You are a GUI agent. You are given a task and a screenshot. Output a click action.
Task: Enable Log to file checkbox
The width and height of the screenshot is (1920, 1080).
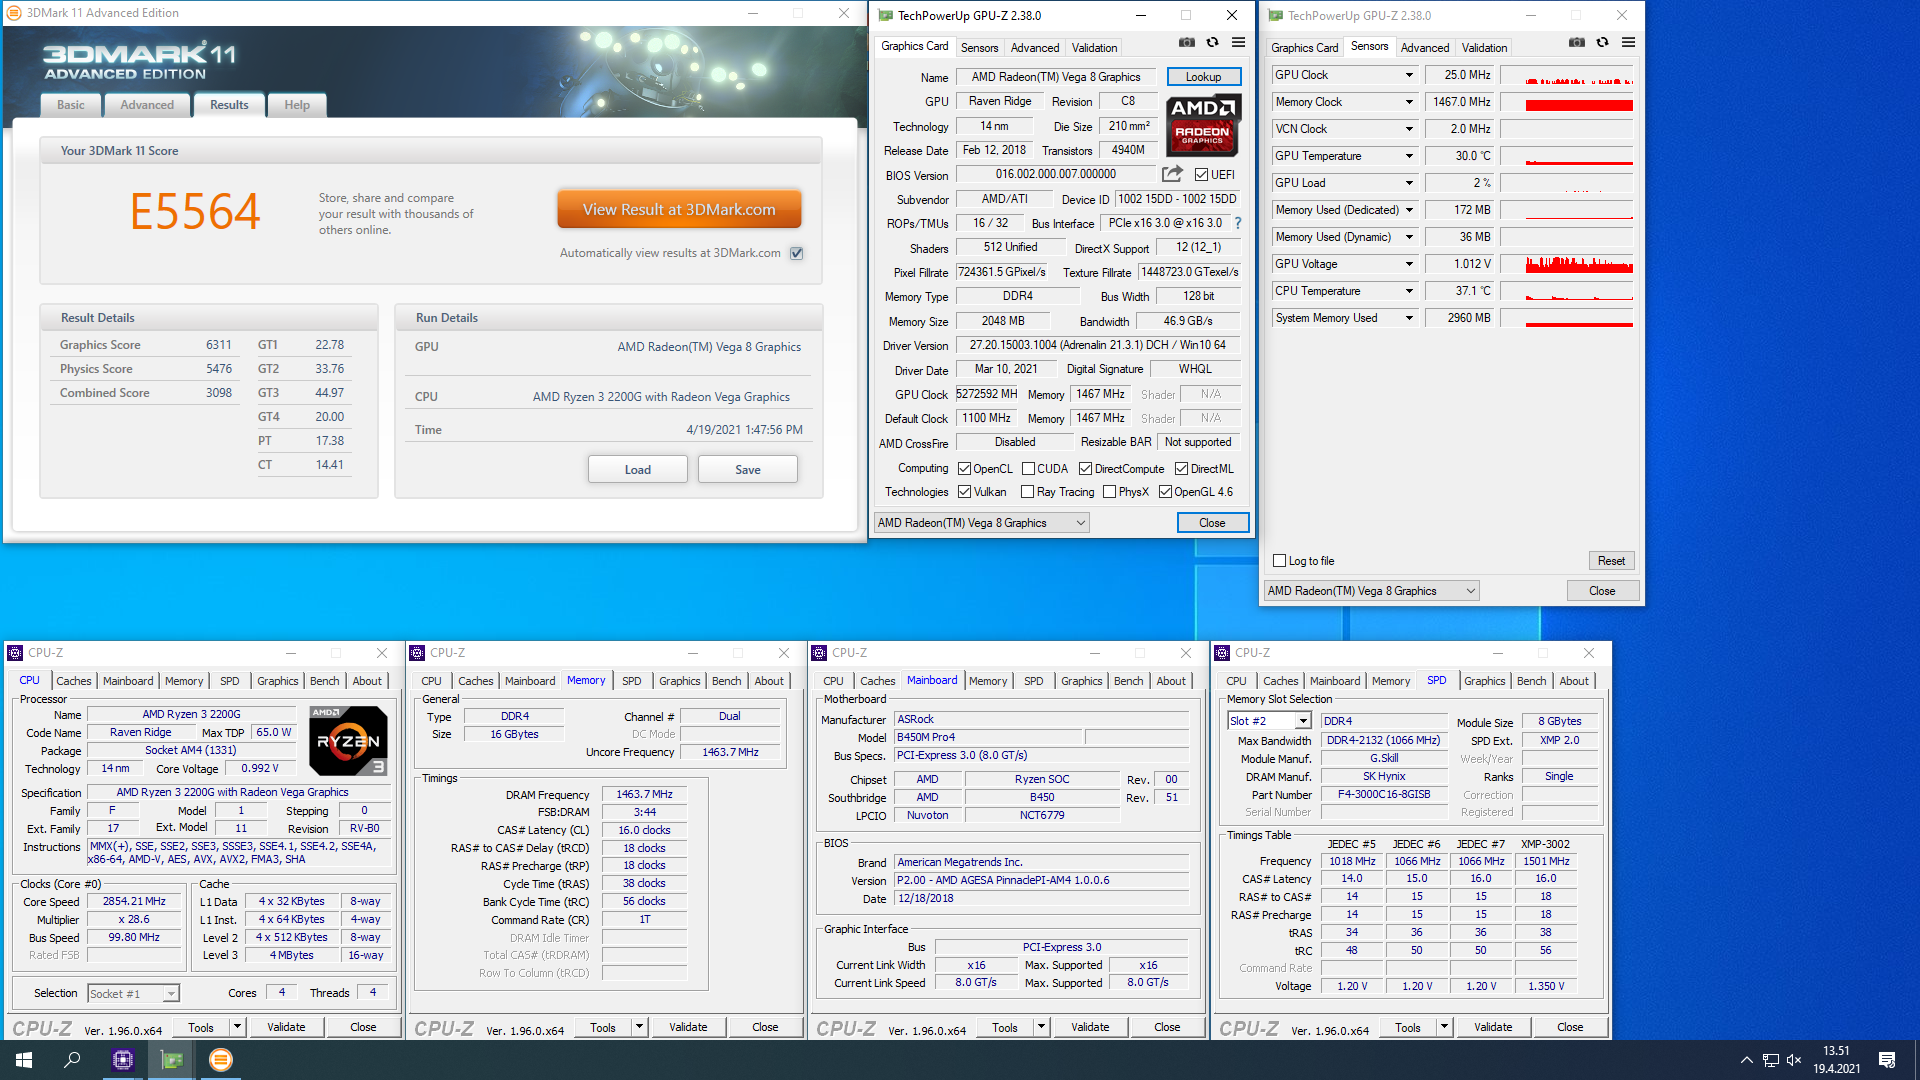(1279, 561)
